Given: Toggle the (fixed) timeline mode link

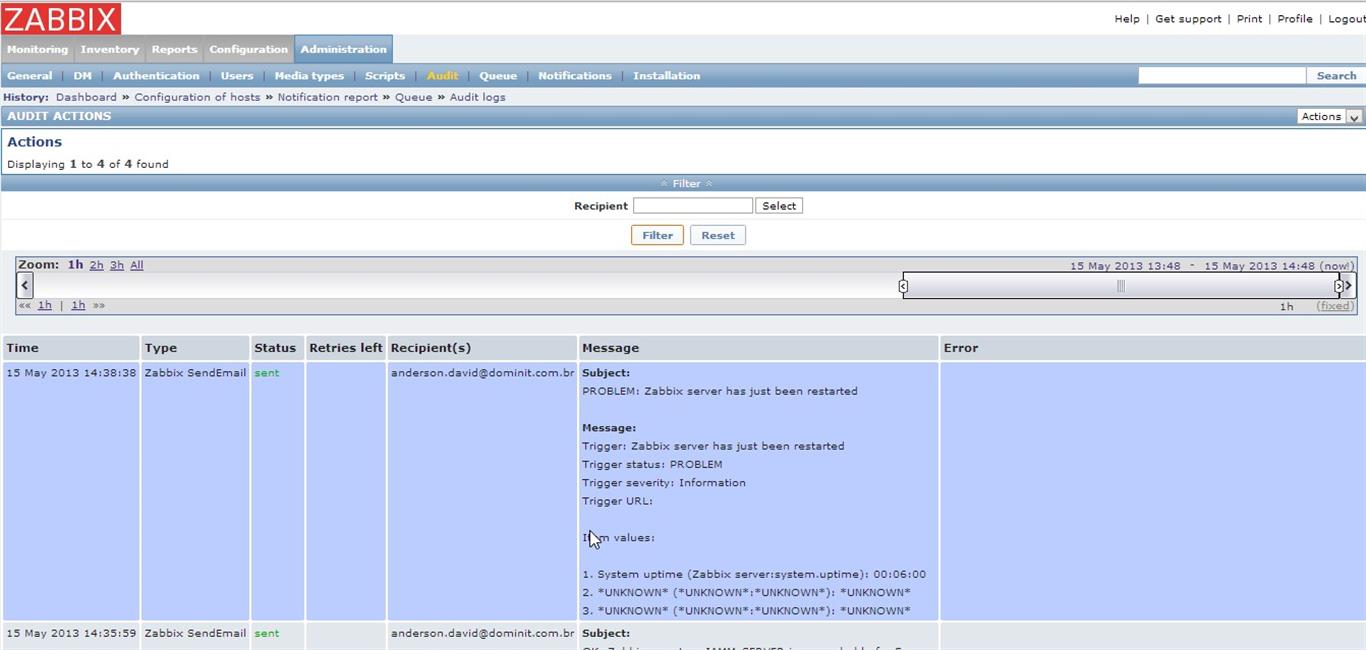Looking at the screenshot, I should coord(1335,306).
